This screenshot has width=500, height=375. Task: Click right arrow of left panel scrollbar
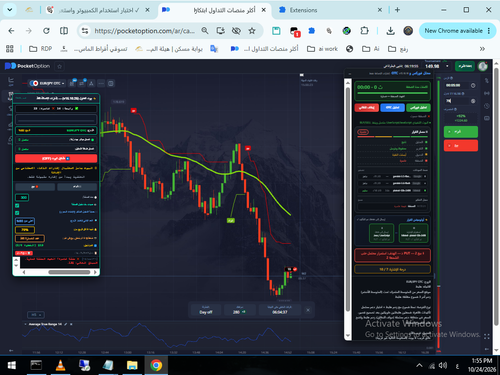95,272
